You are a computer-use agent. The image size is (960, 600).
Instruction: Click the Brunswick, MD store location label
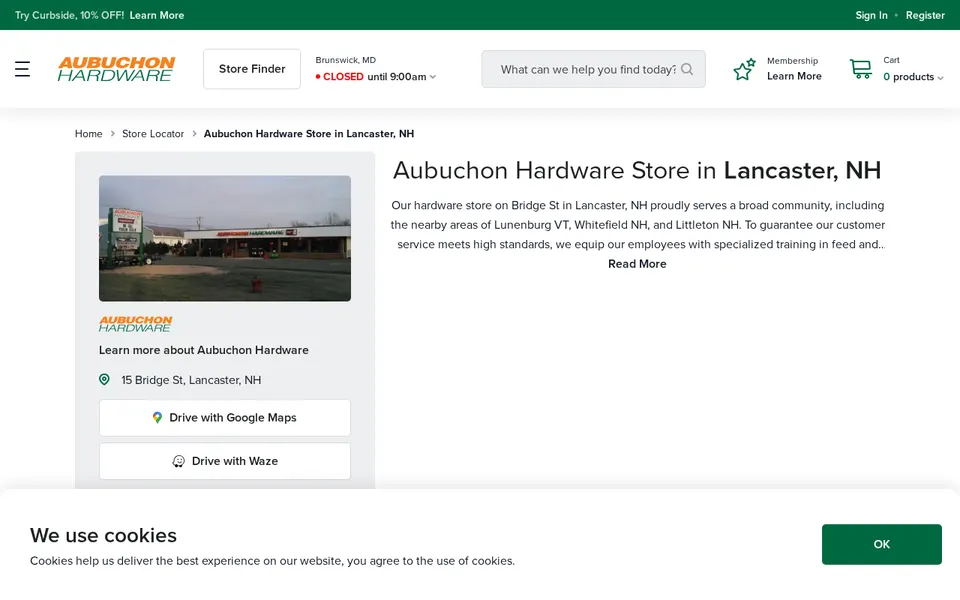(346, 60)
